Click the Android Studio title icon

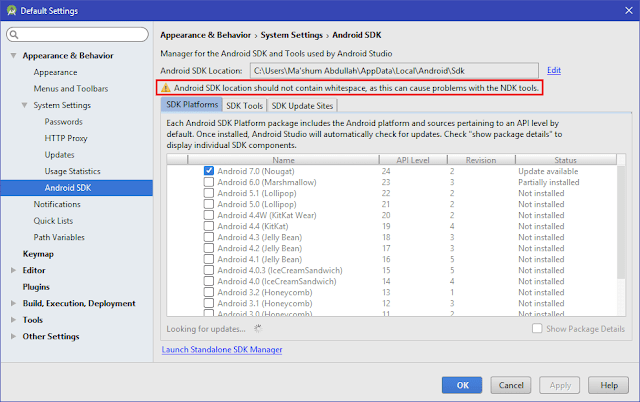(x=11, y=11)
